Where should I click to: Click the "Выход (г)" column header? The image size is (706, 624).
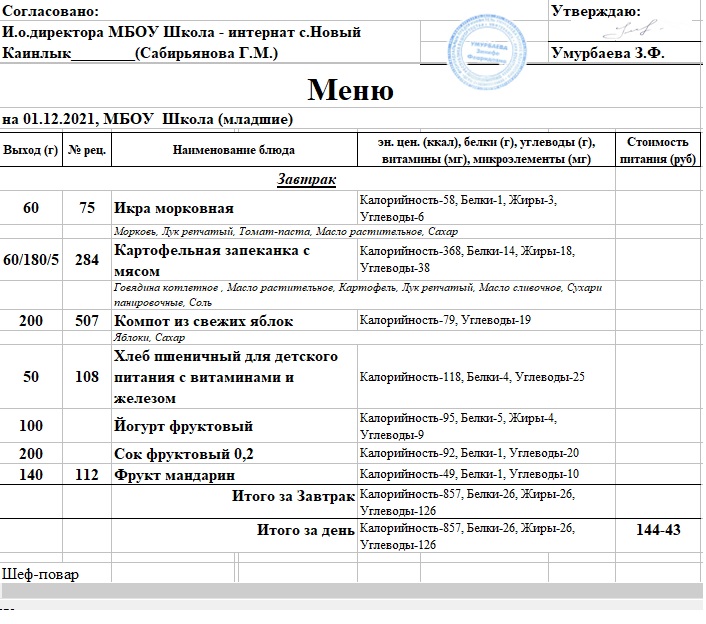(x=31, y=150)
